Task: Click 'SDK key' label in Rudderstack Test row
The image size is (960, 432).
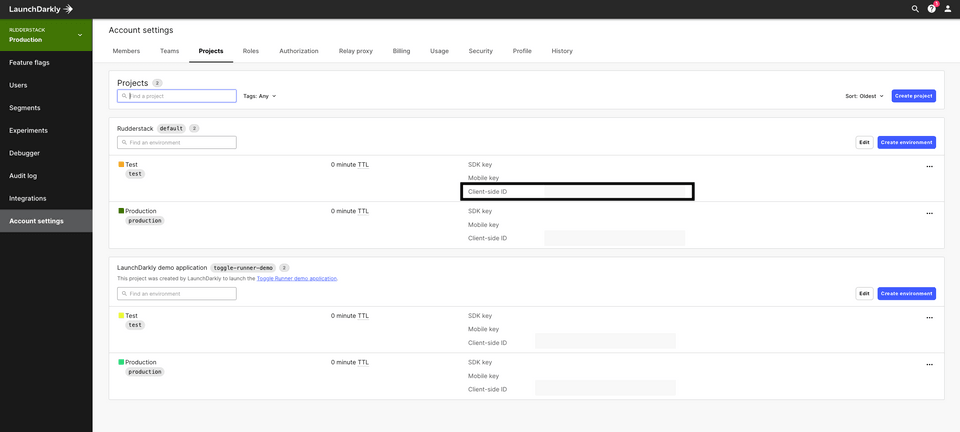Action: click(480, 165)
